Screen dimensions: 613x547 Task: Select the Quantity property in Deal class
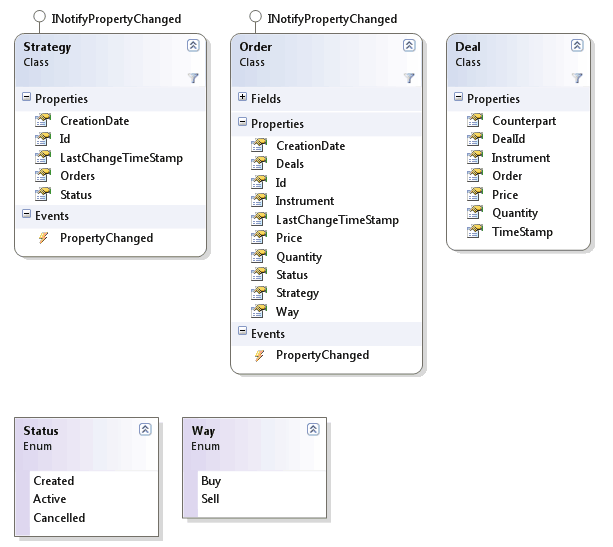click(515, 213)
